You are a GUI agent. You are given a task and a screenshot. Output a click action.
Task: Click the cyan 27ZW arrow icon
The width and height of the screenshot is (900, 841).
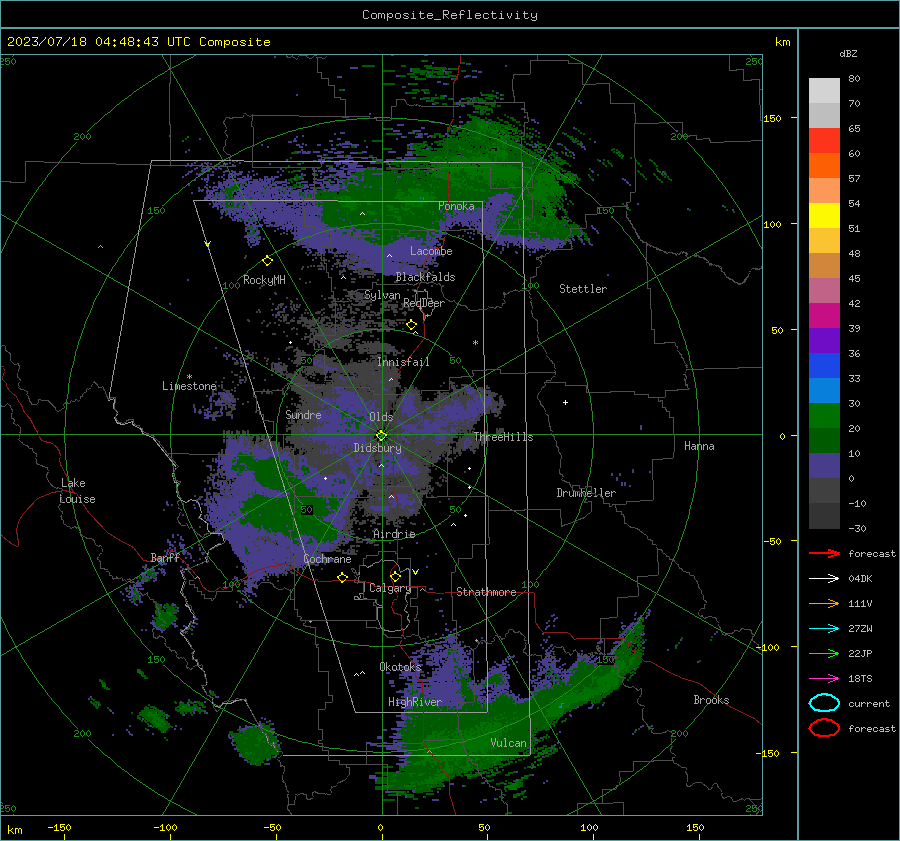[x=824, y=629]
